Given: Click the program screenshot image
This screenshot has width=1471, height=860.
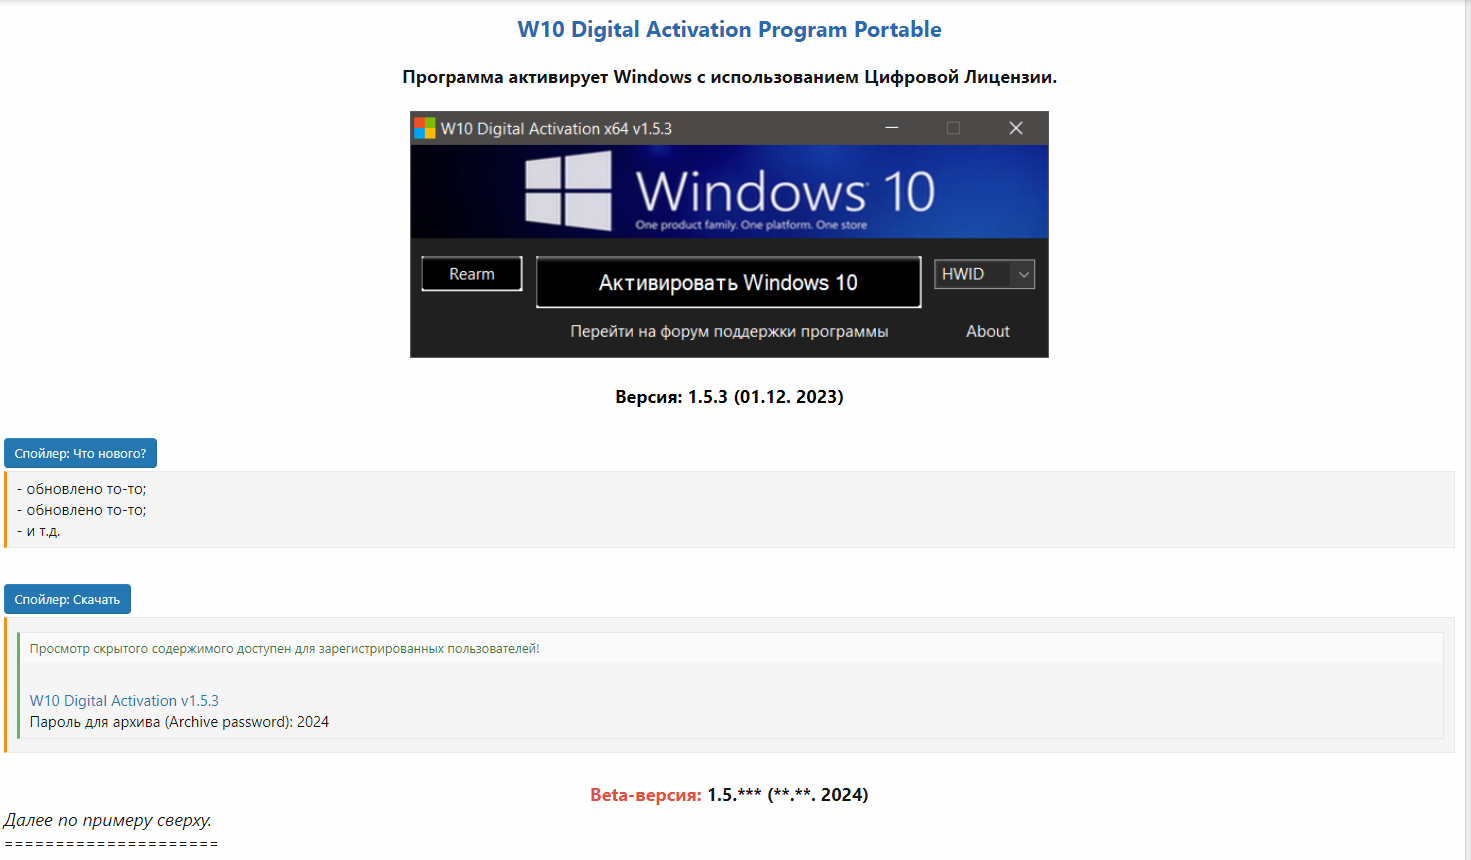Looking at the screenshot, I should point(729,234).
